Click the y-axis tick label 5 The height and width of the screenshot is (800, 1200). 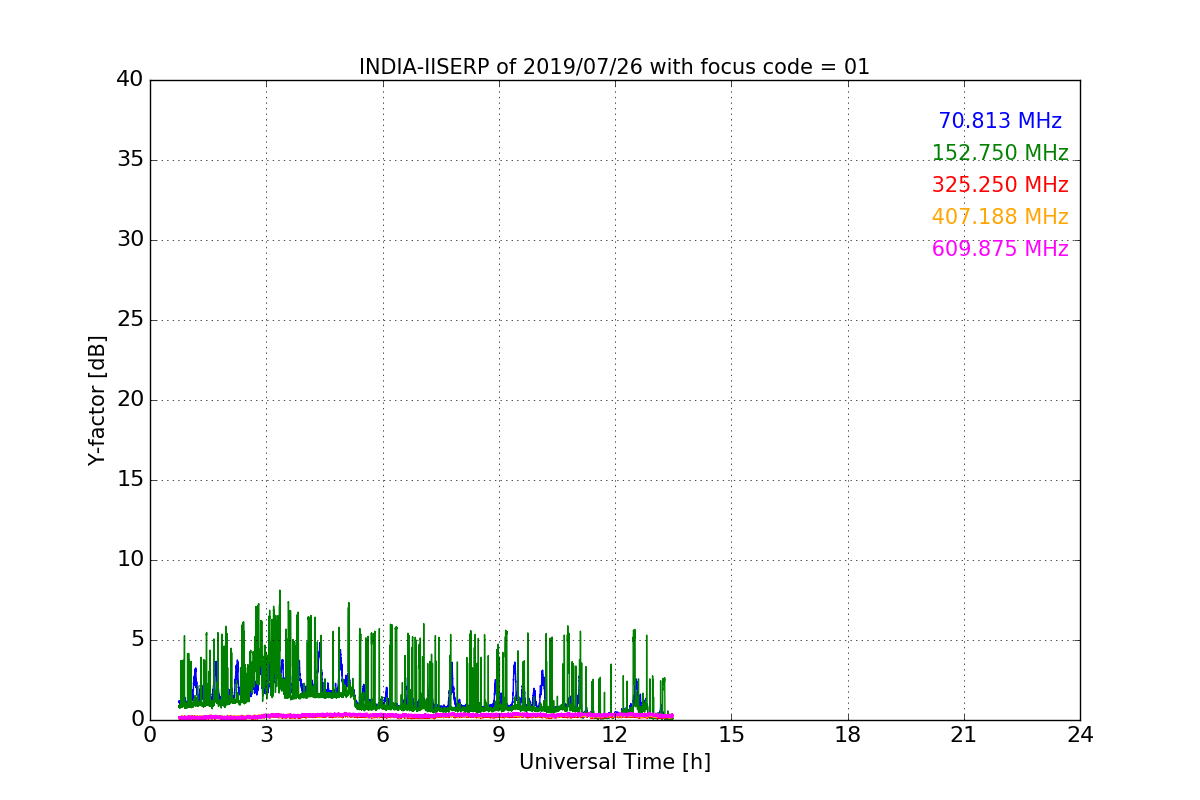[x=136, y=640]
